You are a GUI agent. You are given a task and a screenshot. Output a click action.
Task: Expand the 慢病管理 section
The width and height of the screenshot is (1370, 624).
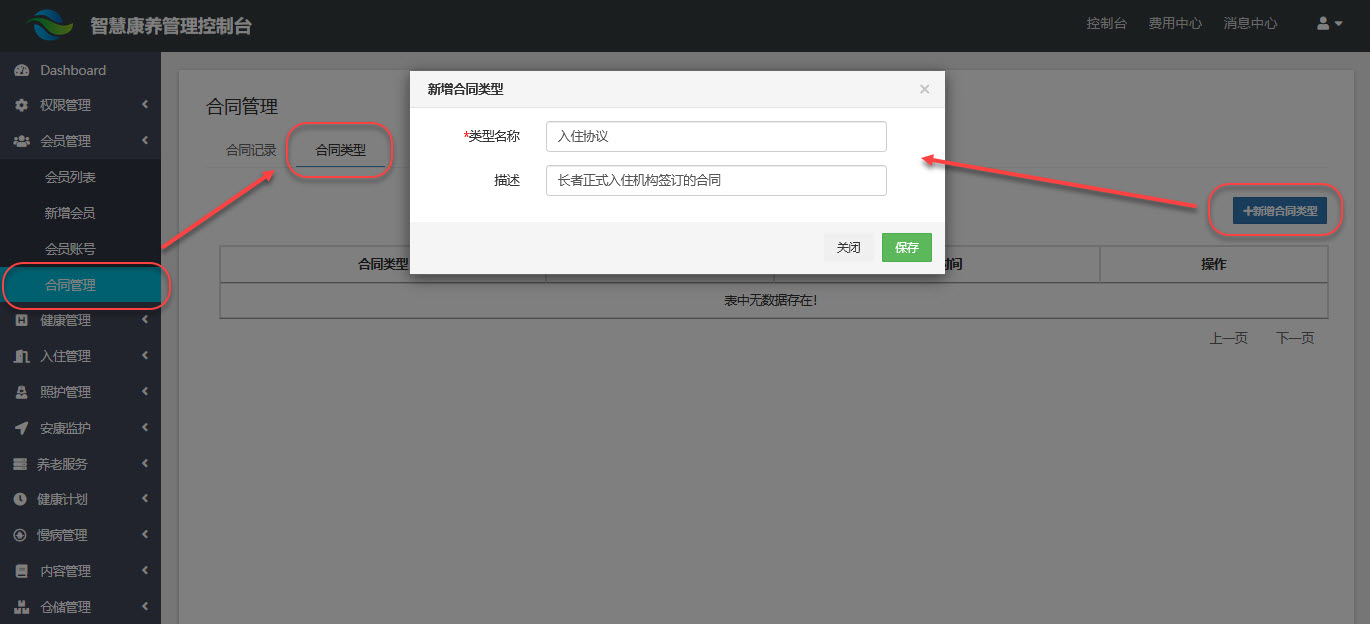coord(144,535)
